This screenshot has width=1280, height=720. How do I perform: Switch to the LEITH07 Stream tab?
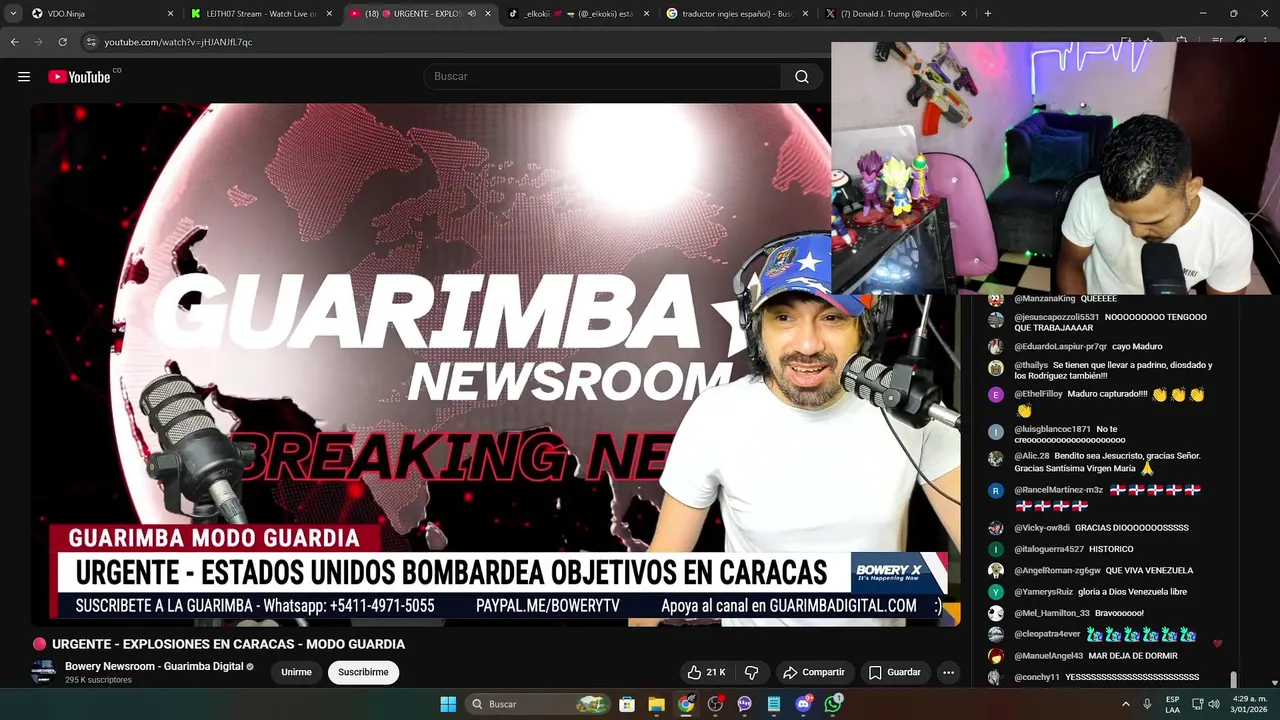pyautogui.click(x=262, y=14)
